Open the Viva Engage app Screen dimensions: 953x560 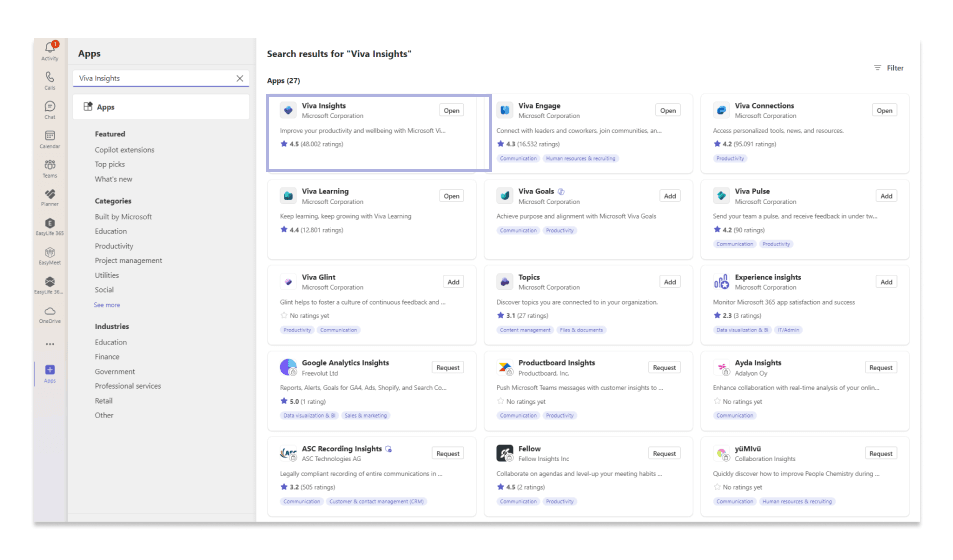point(667,110)
